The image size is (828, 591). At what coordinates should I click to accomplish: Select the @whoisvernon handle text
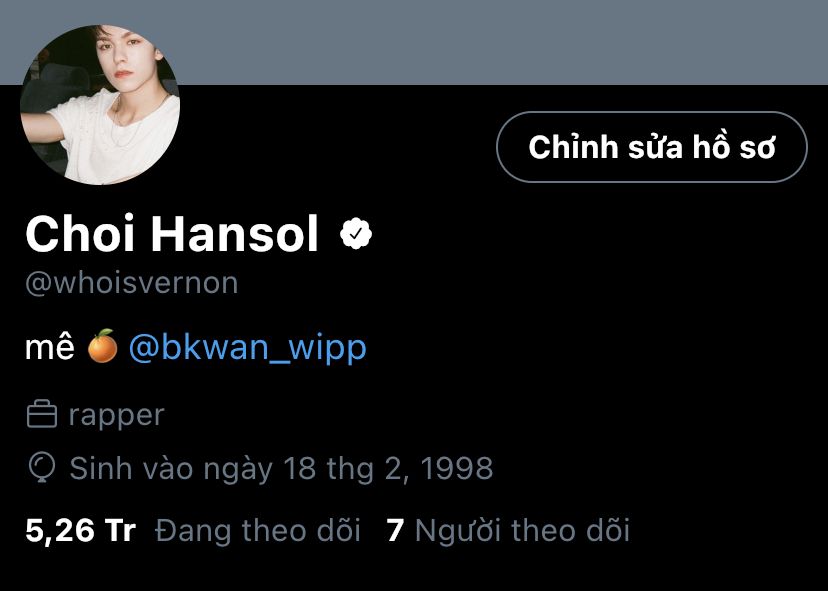click(x=131, y=283)
